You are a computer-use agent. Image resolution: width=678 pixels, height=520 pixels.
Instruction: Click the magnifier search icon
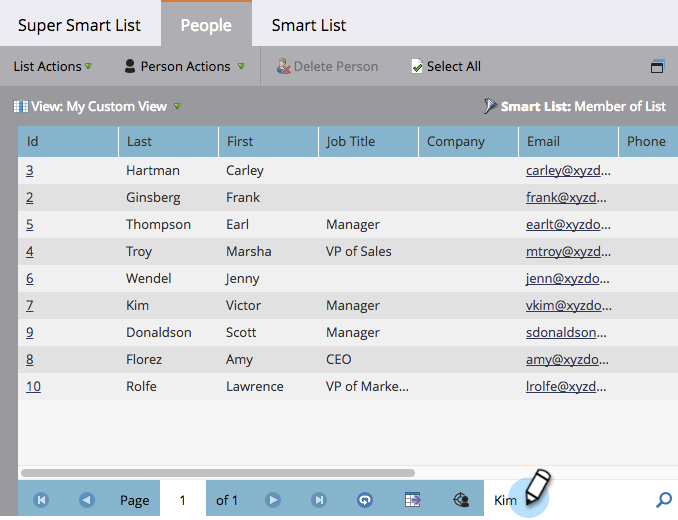tap(664, 500)
